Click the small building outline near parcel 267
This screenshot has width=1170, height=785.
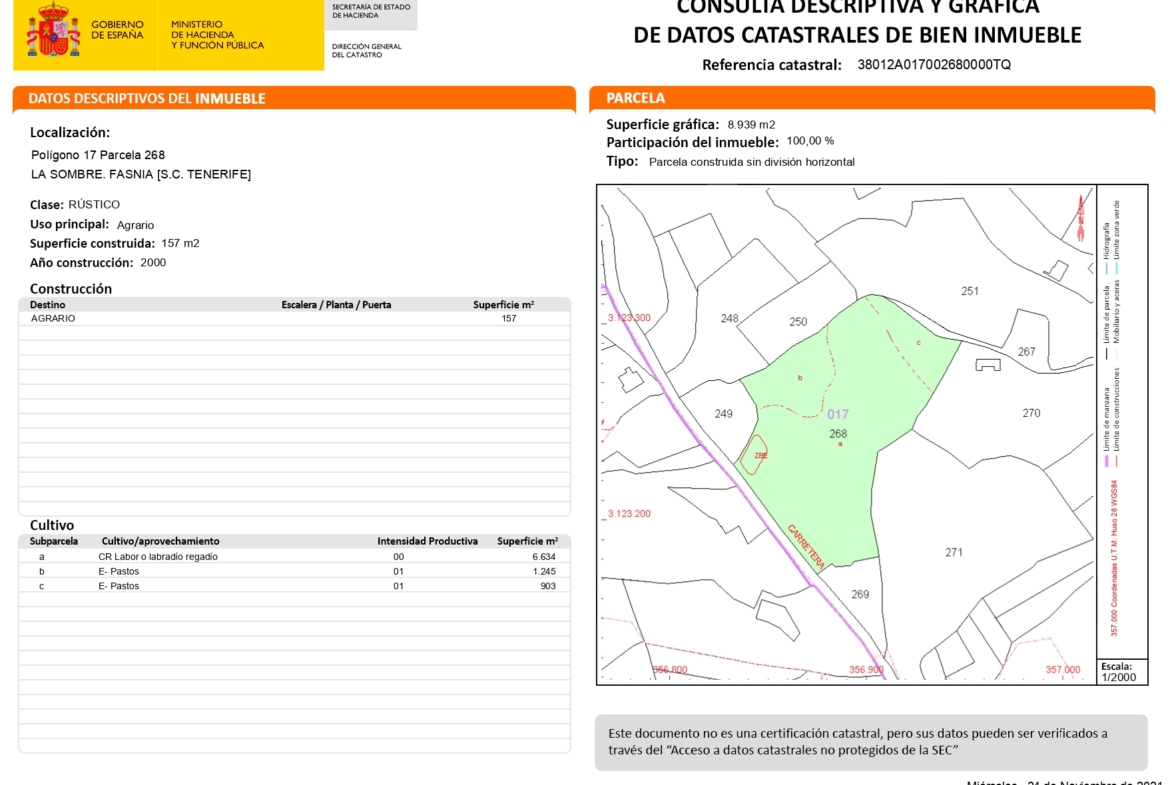coord(987,365)
